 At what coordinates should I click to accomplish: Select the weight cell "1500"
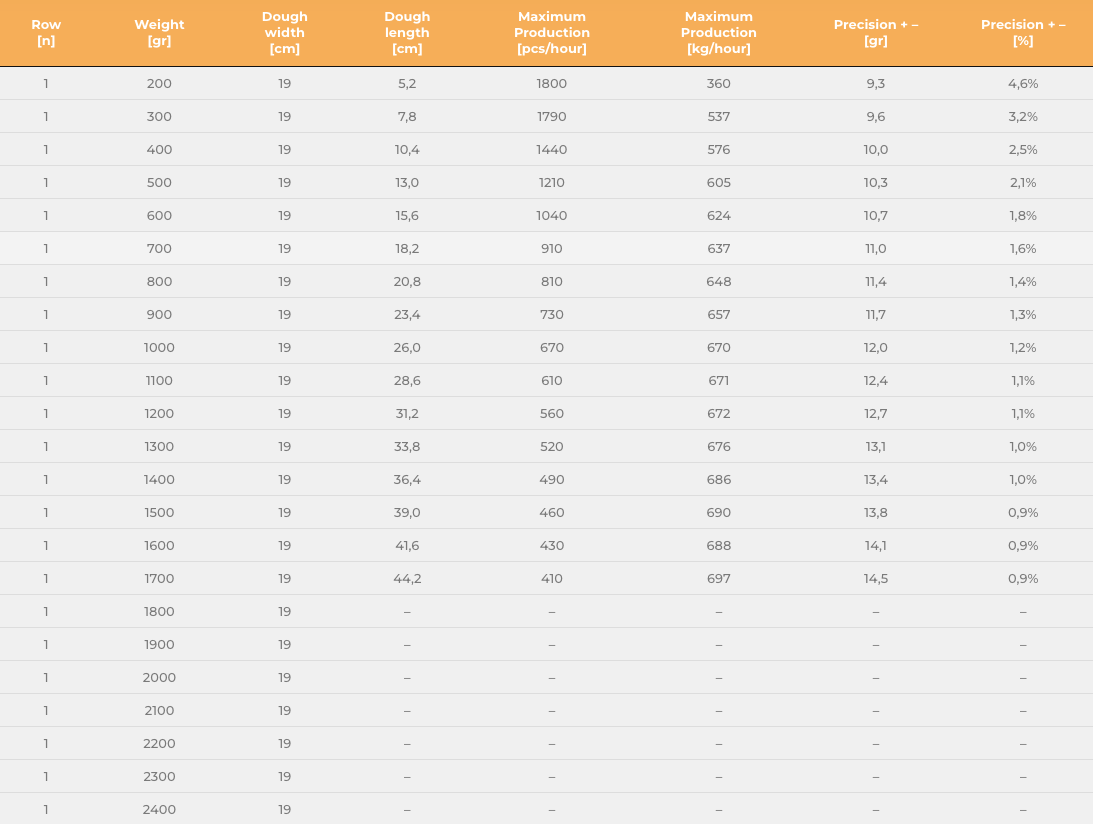pyautogui.click(x=159, y=512)
